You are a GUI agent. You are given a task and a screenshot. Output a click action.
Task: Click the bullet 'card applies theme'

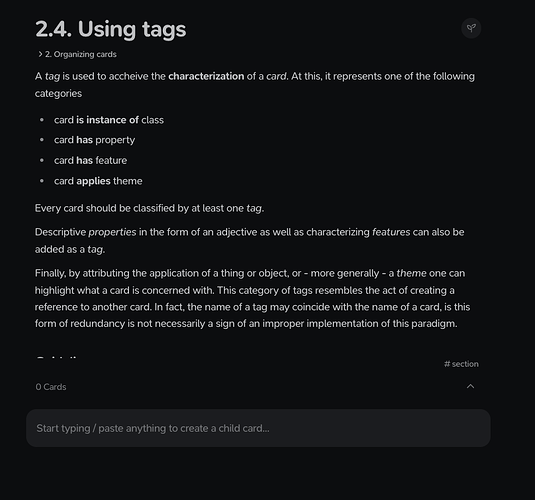tap(98, 181)
